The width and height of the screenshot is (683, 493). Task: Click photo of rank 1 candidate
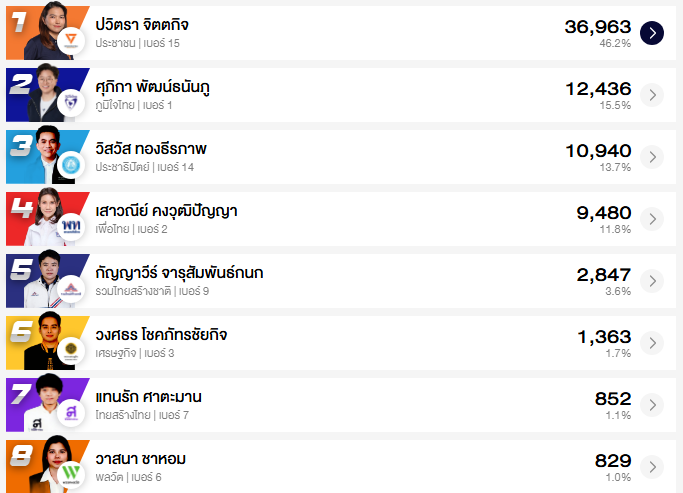(x=47, y=28)
